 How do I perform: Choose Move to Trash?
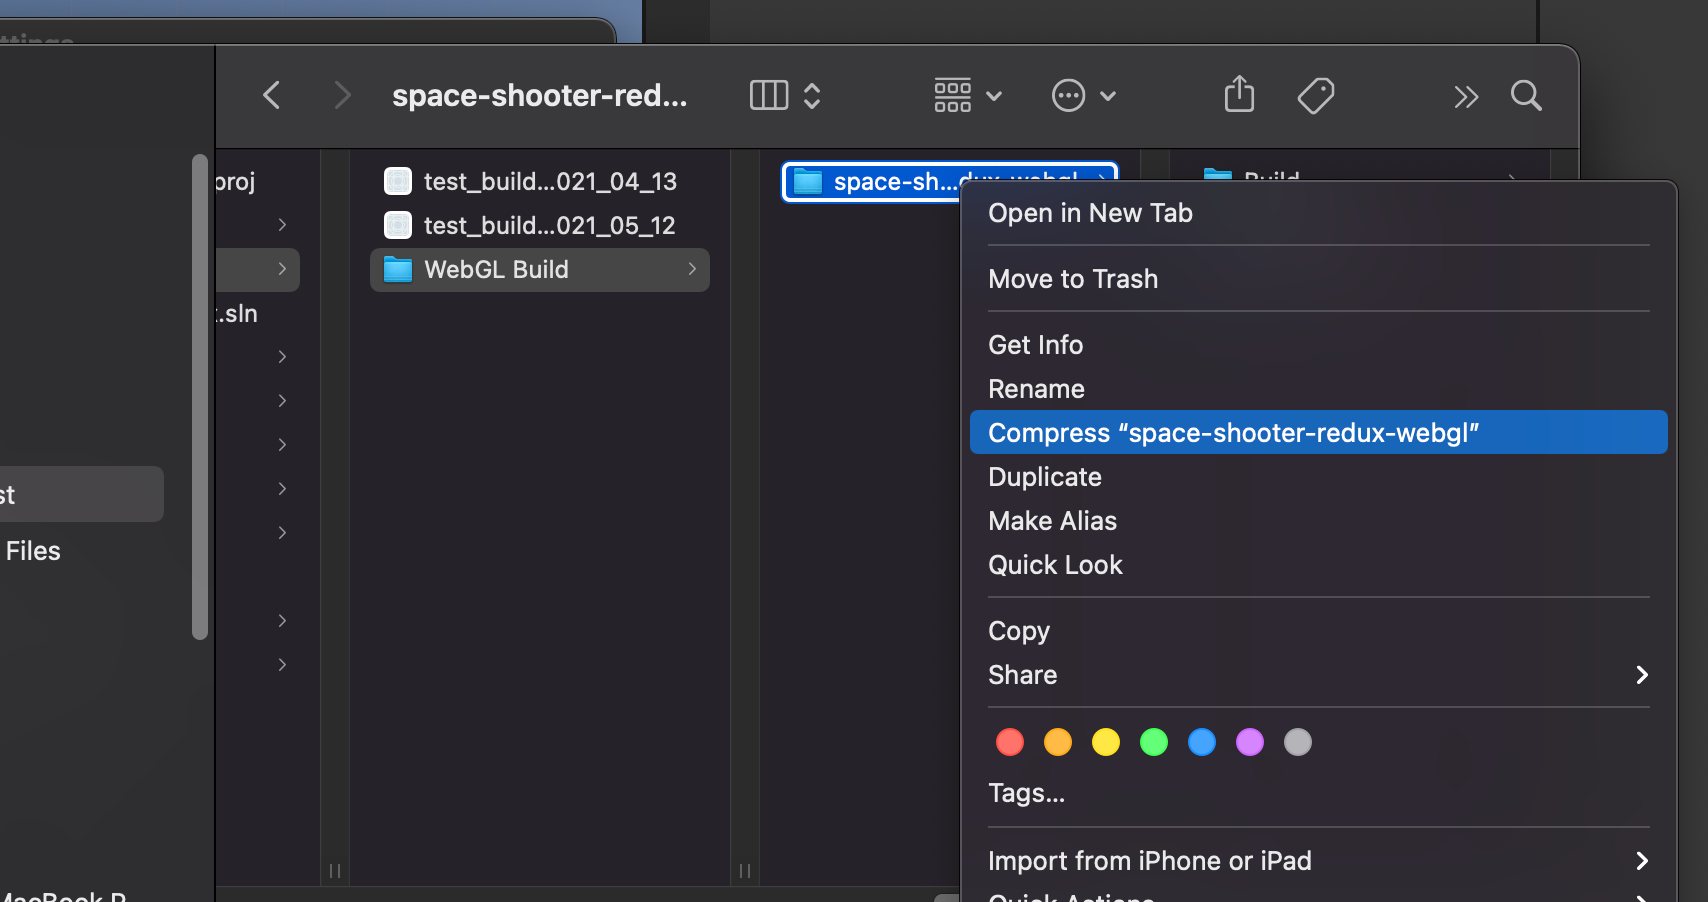tap(1318, 279)
